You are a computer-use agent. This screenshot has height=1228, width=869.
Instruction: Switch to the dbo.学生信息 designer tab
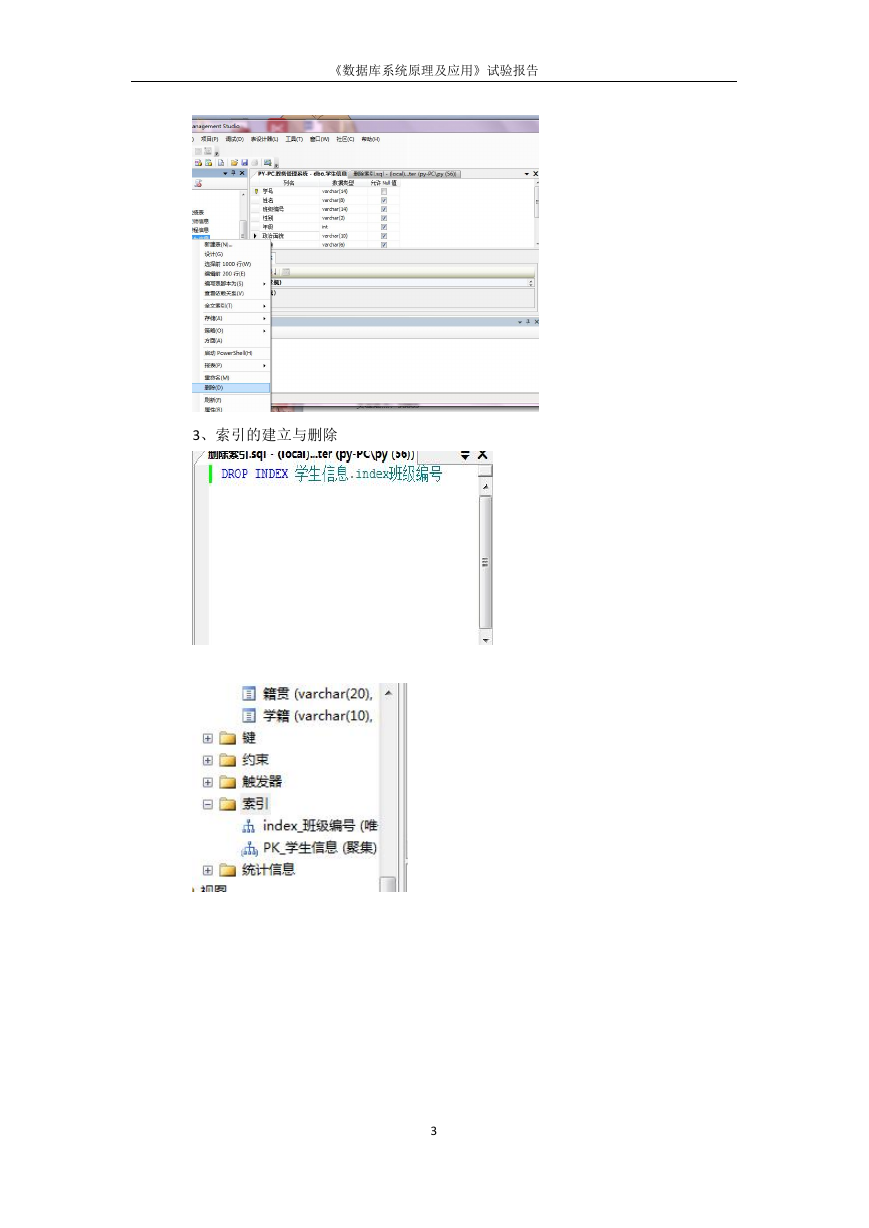(x=302, y=174)
